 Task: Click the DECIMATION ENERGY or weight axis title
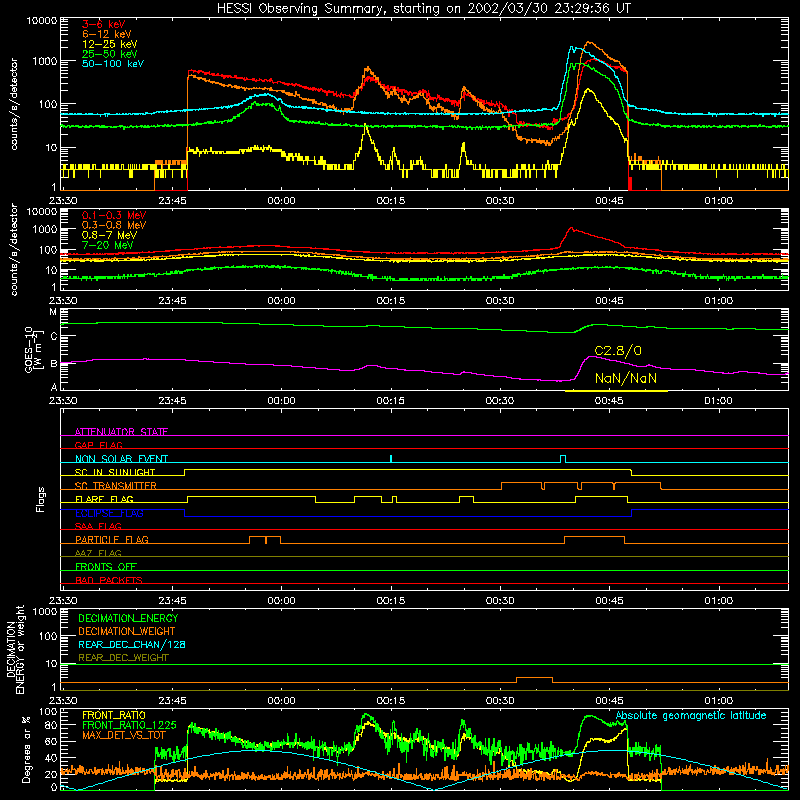15,649
